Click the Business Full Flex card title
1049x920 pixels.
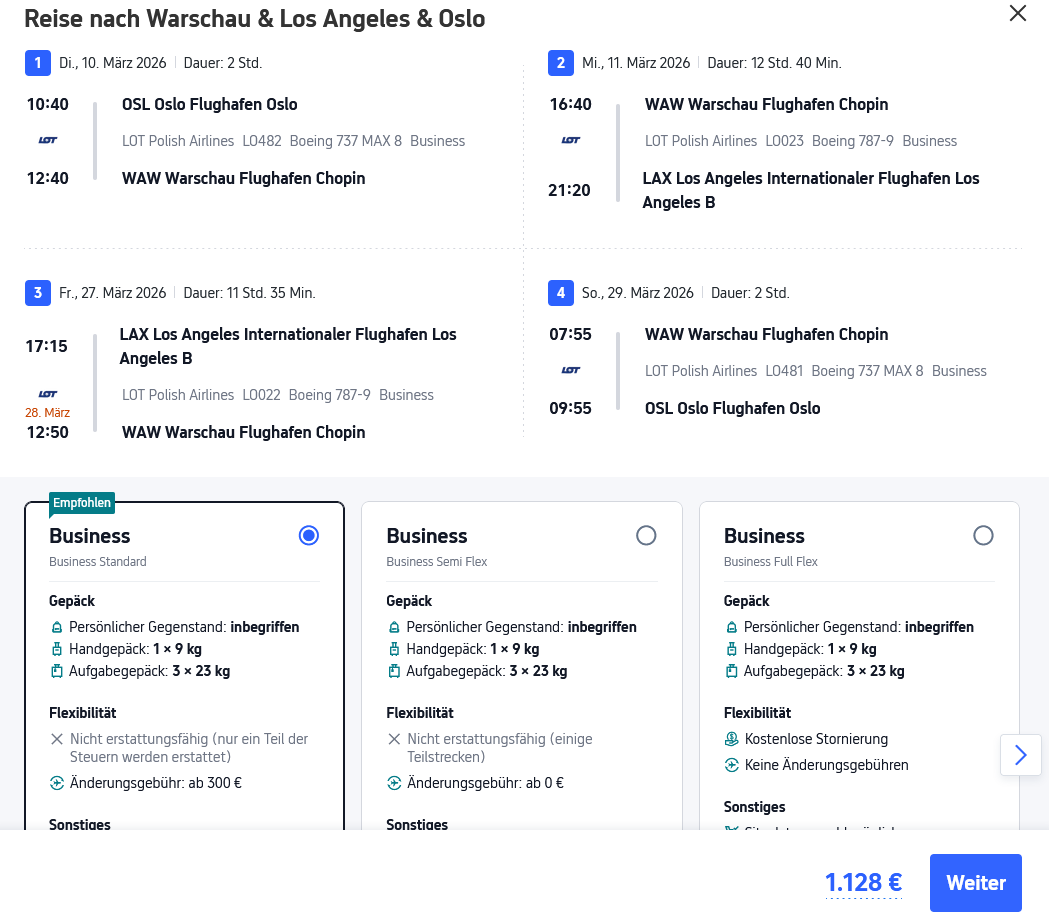(764, 536)
